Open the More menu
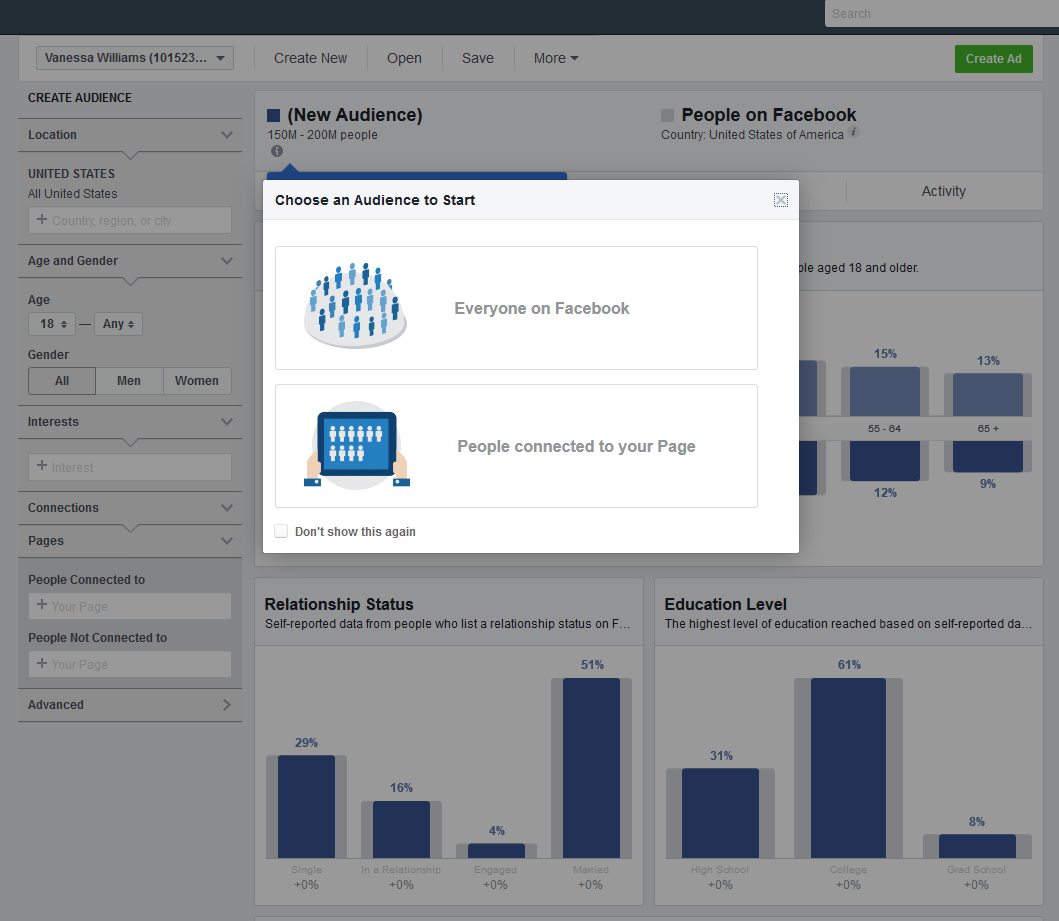 555,58
